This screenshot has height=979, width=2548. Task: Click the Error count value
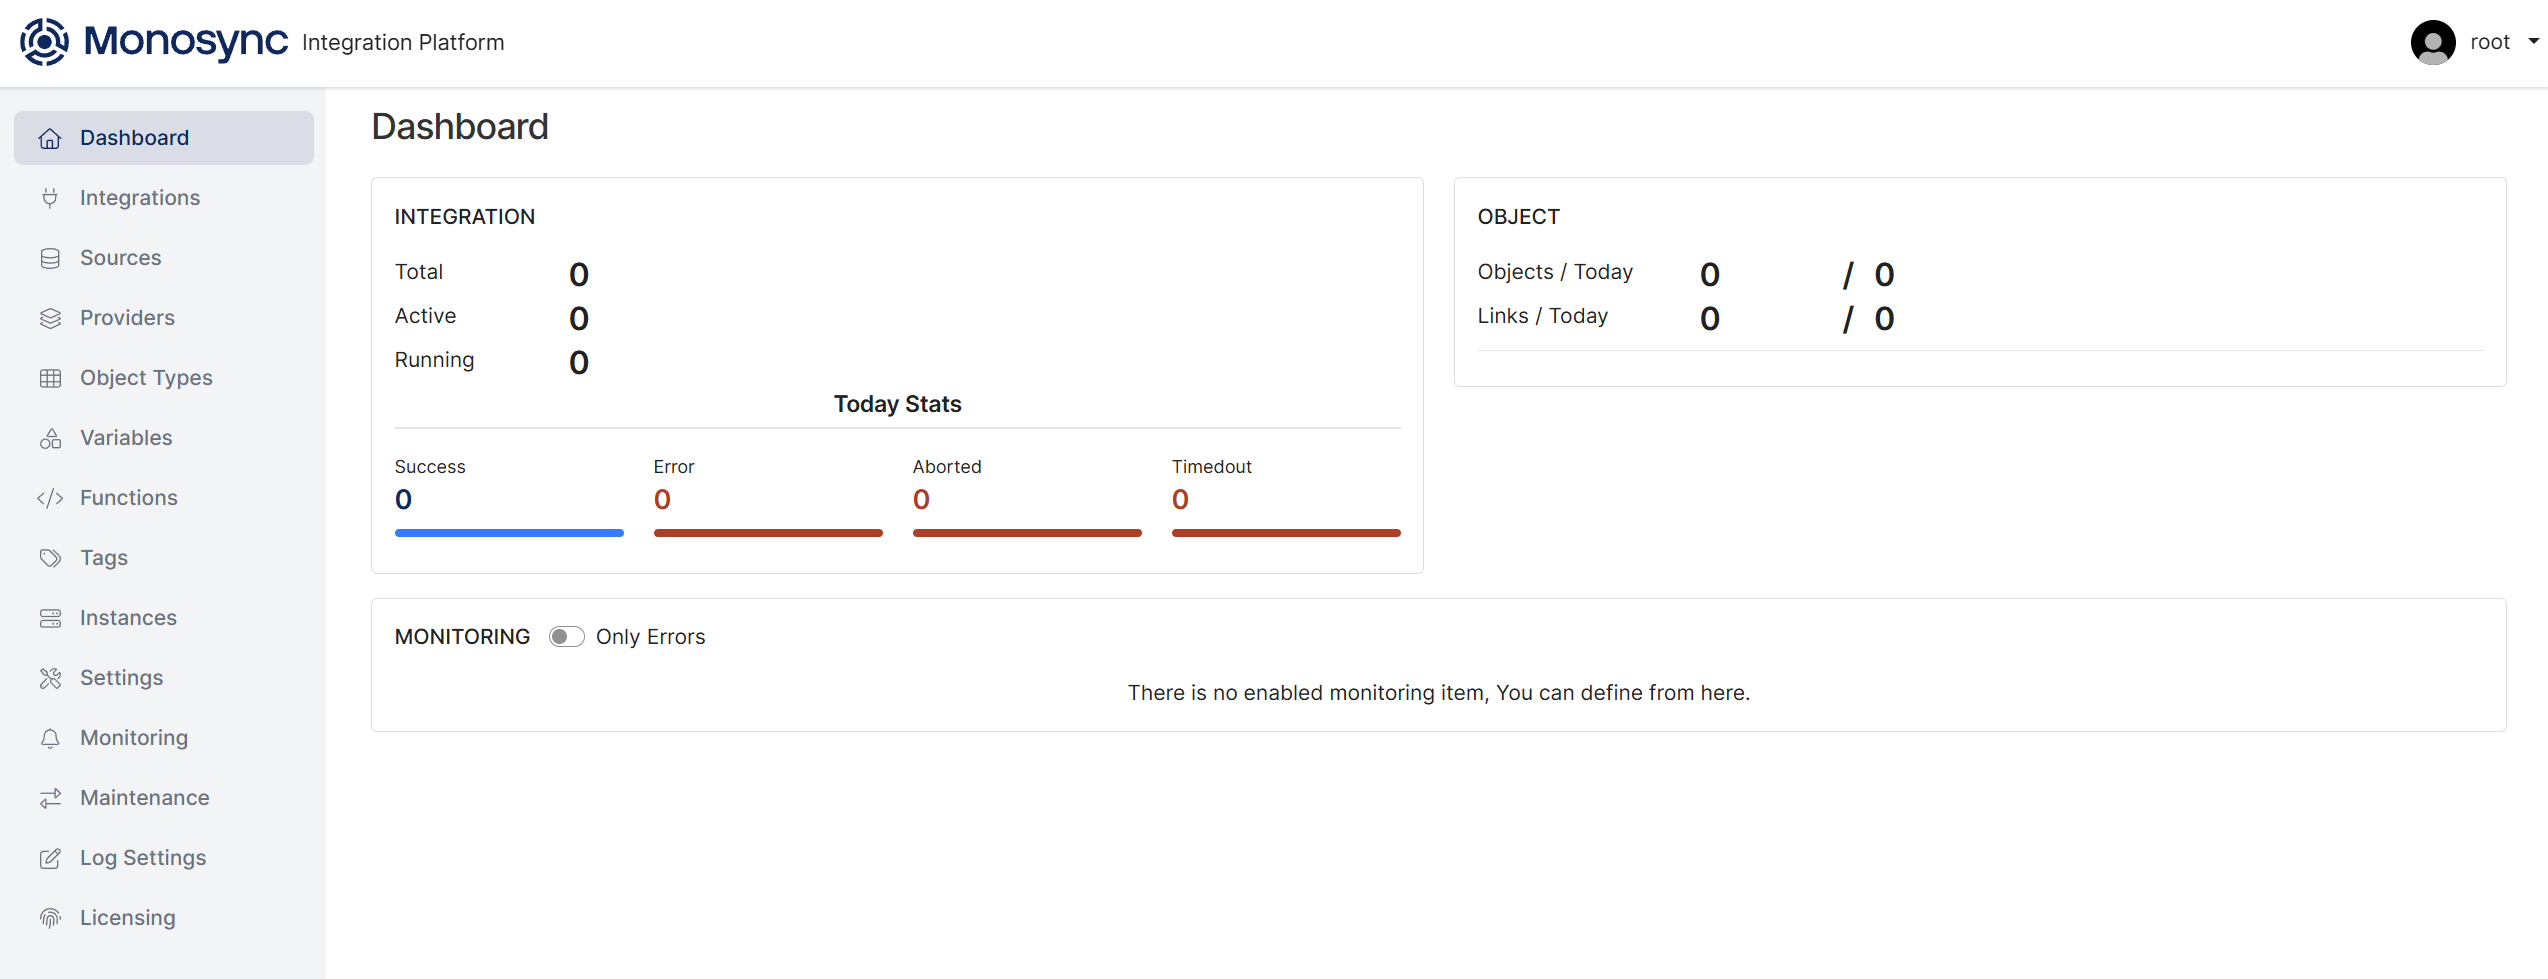[x=662, y=499]
